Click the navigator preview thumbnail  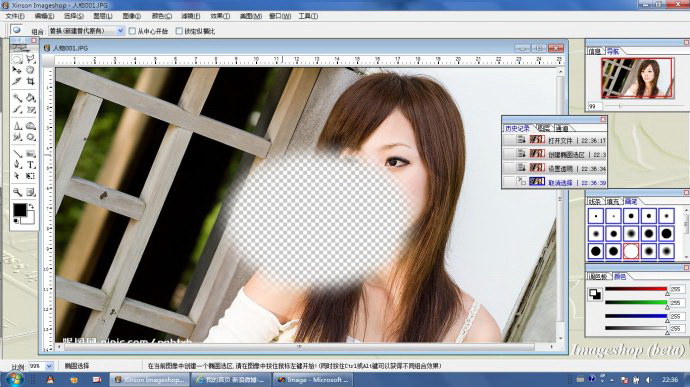(637, 78)
